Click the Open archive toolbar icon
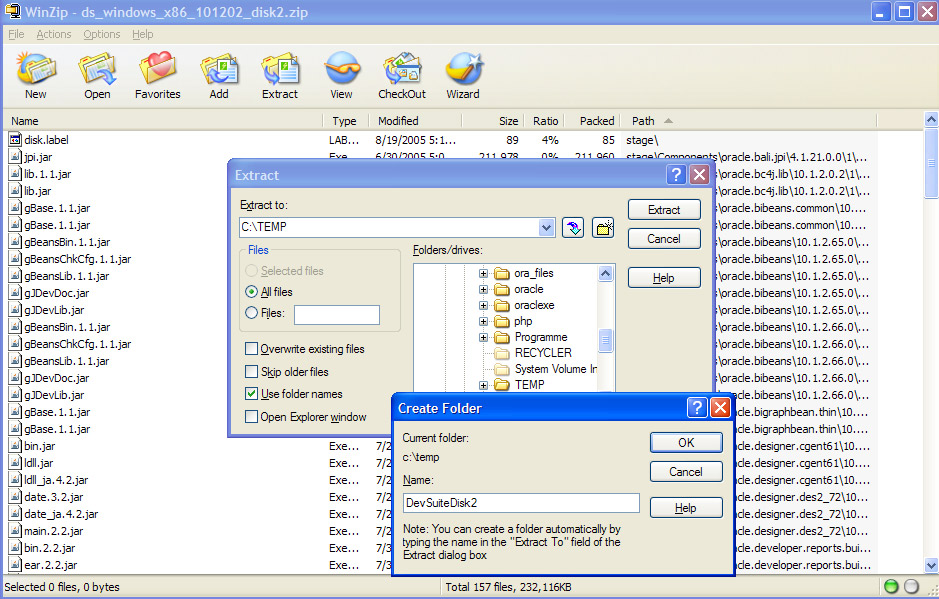The height and width of the screenshot is (599, 939). tap(97, 75)
